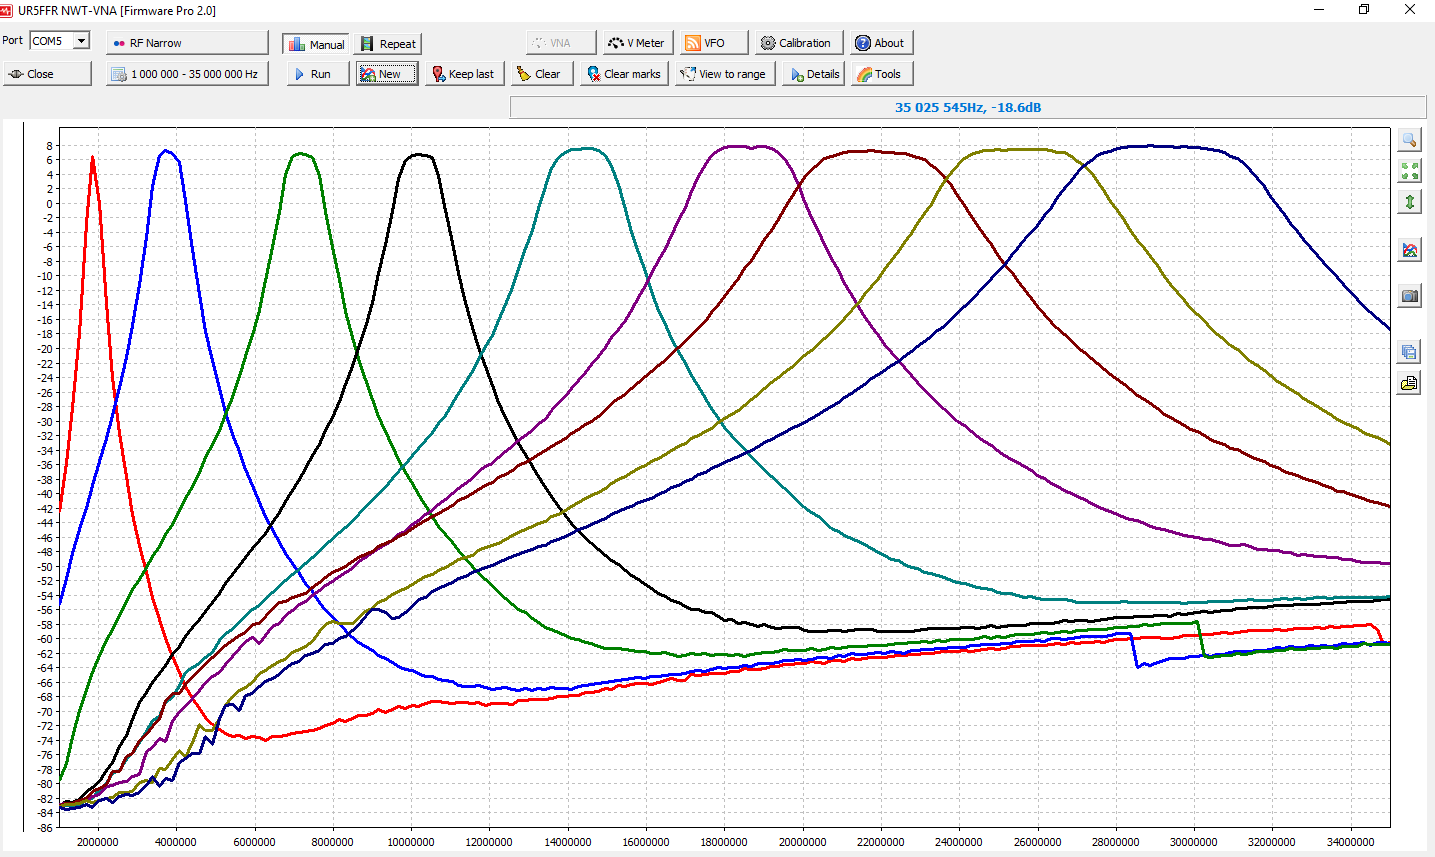Click the camera screenshot icon
This screenshot has height=857, width=1435.
click(x=1409, y=296)
